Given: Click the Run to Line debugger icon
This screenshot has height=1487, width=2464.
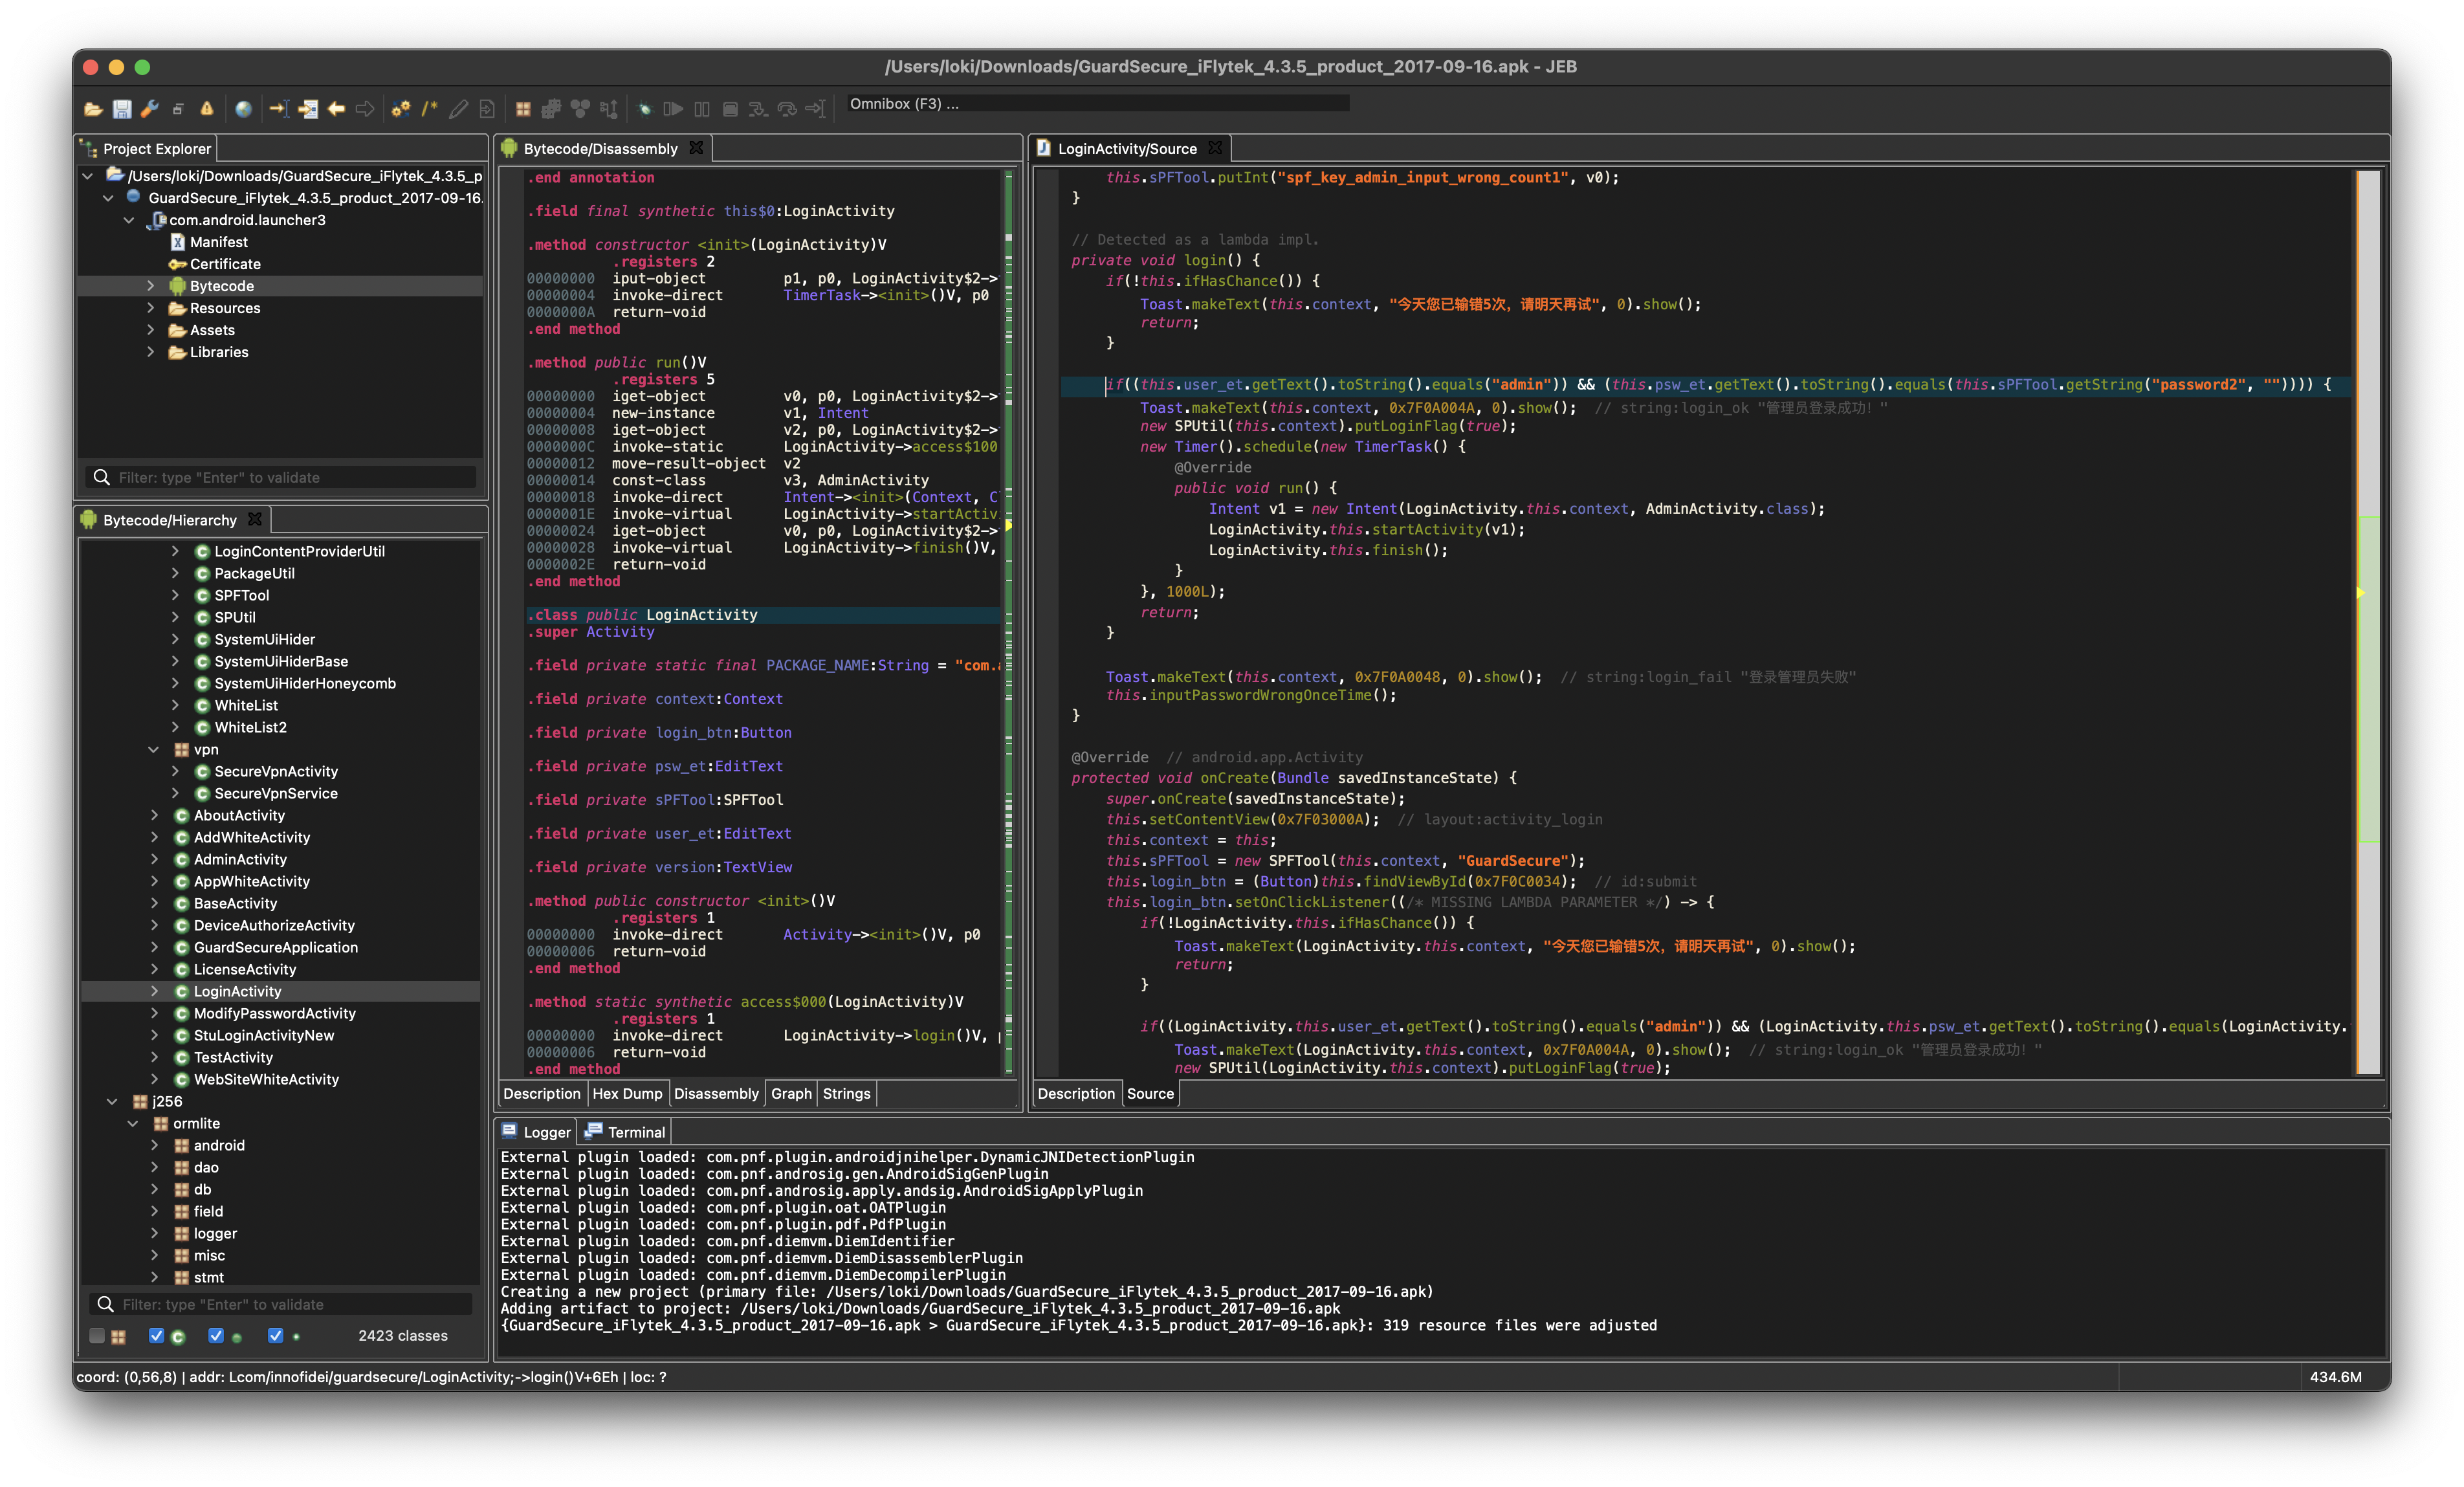Looking at the screenshot, I should tap(816, 109).
